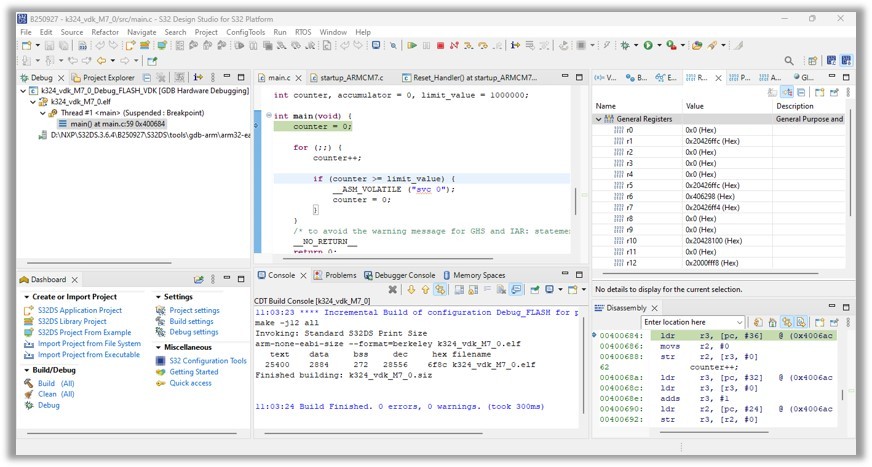The image size is (872, 467).
Task: Switch to the Memory Spaces tab
Action: tap(474, 275)
